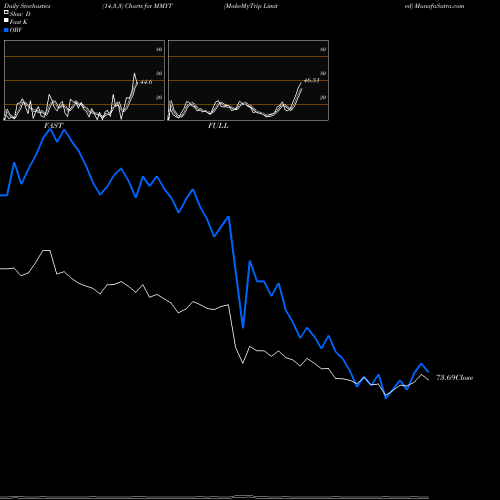Click the Slow D legend label

[20, 14]
